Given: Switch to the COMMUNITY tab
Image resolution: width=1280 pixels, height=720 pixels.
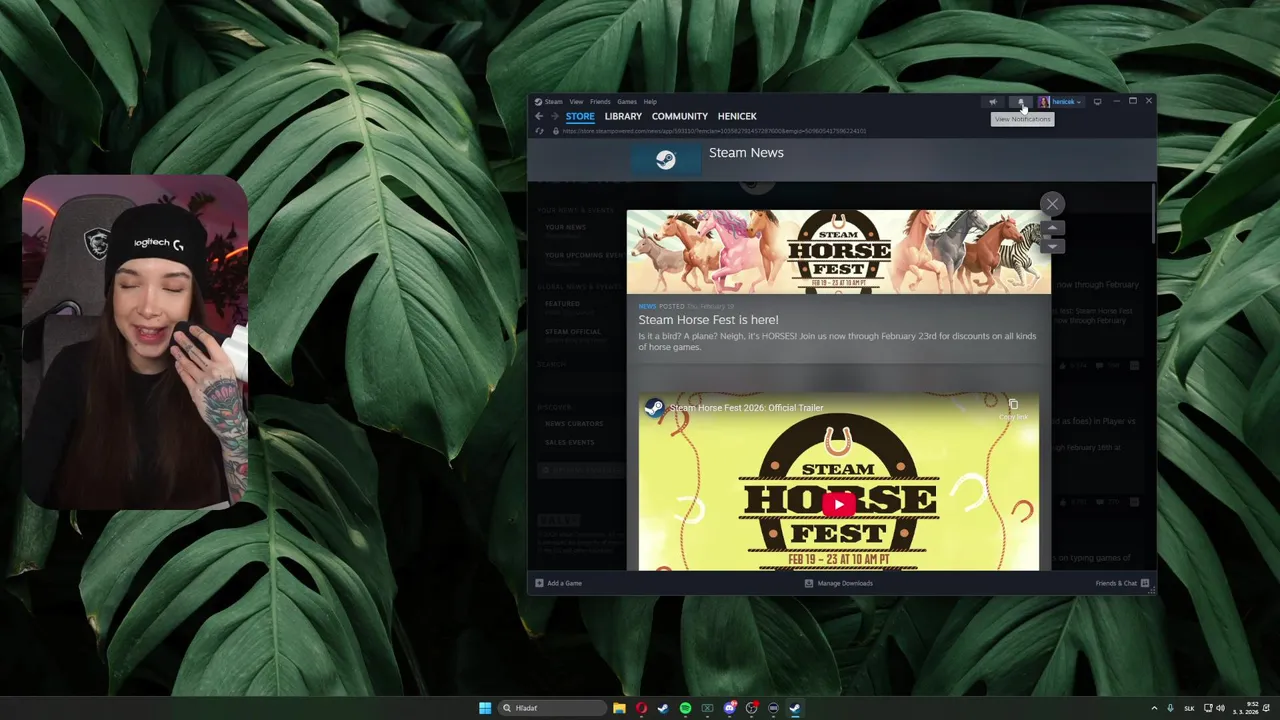Looking at the screenshot, I should click(679, 116).
